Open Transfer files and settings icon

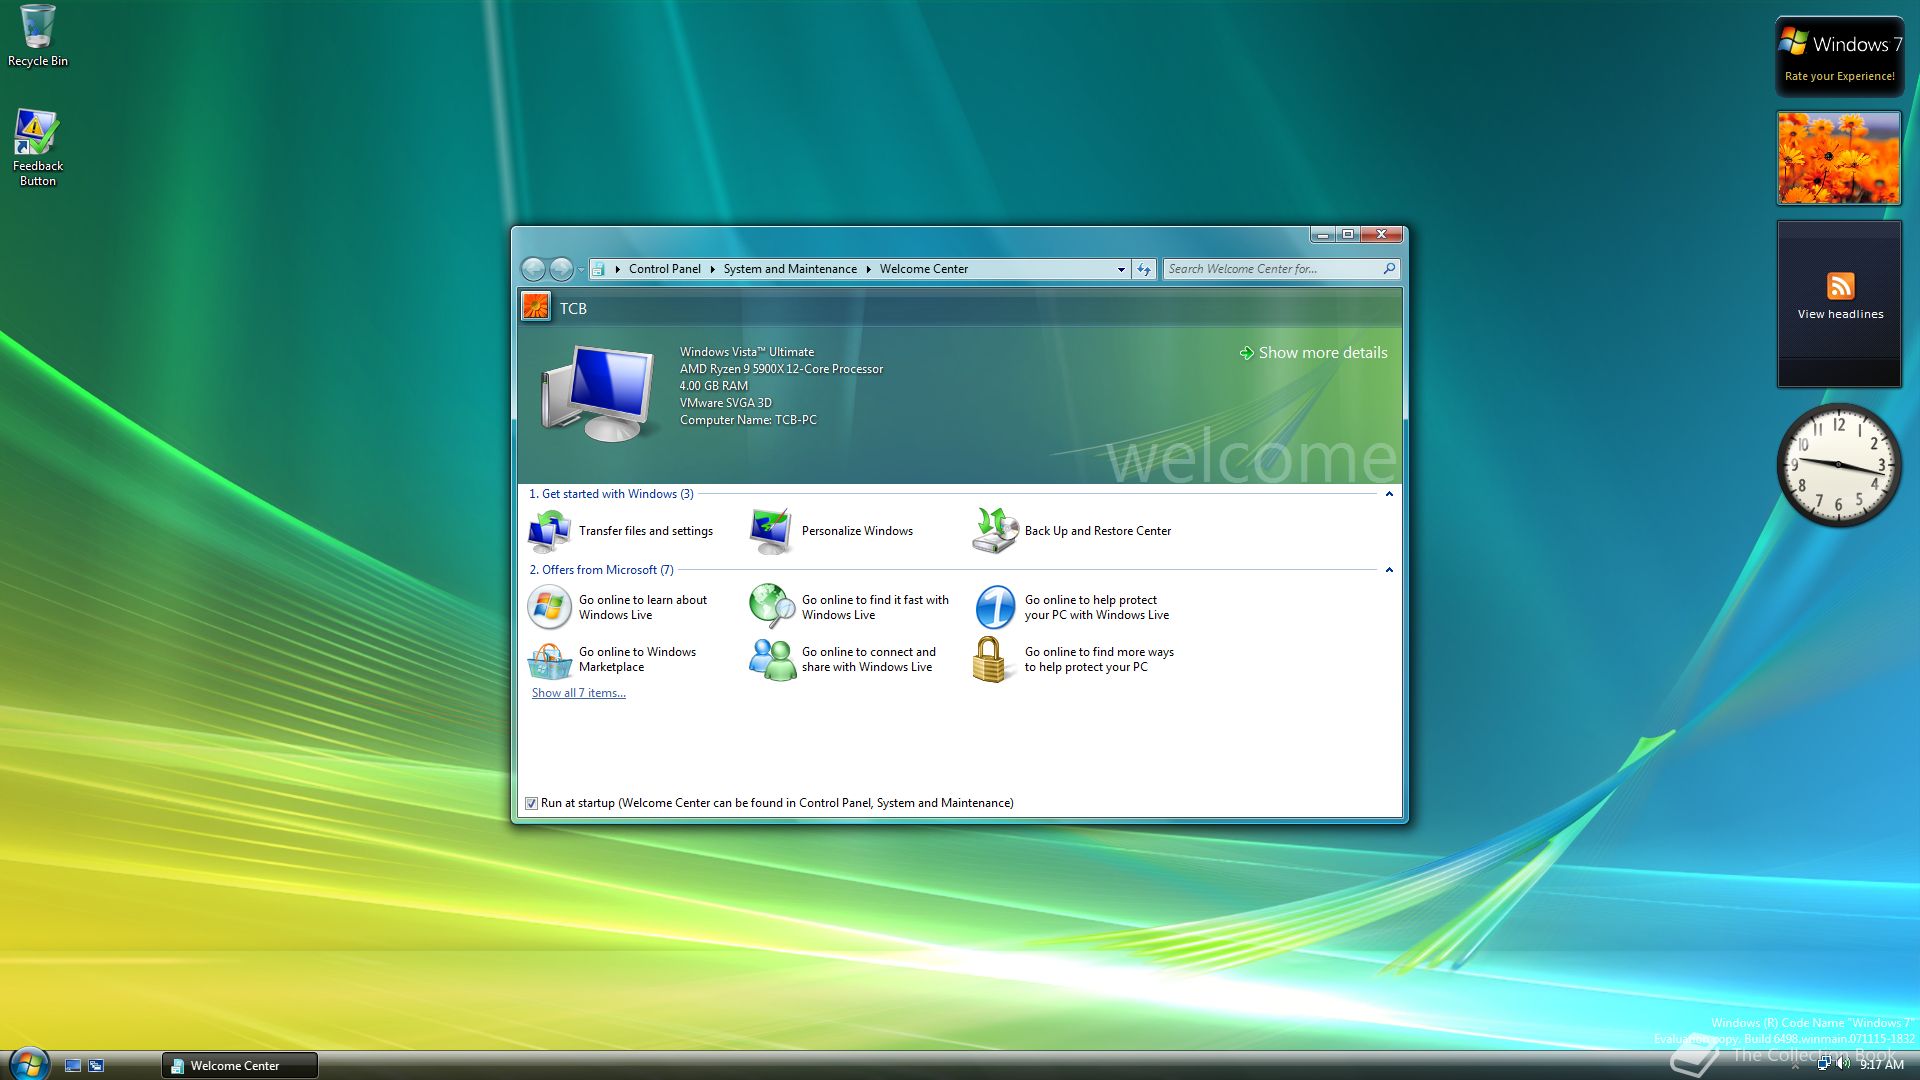point(549,531)
